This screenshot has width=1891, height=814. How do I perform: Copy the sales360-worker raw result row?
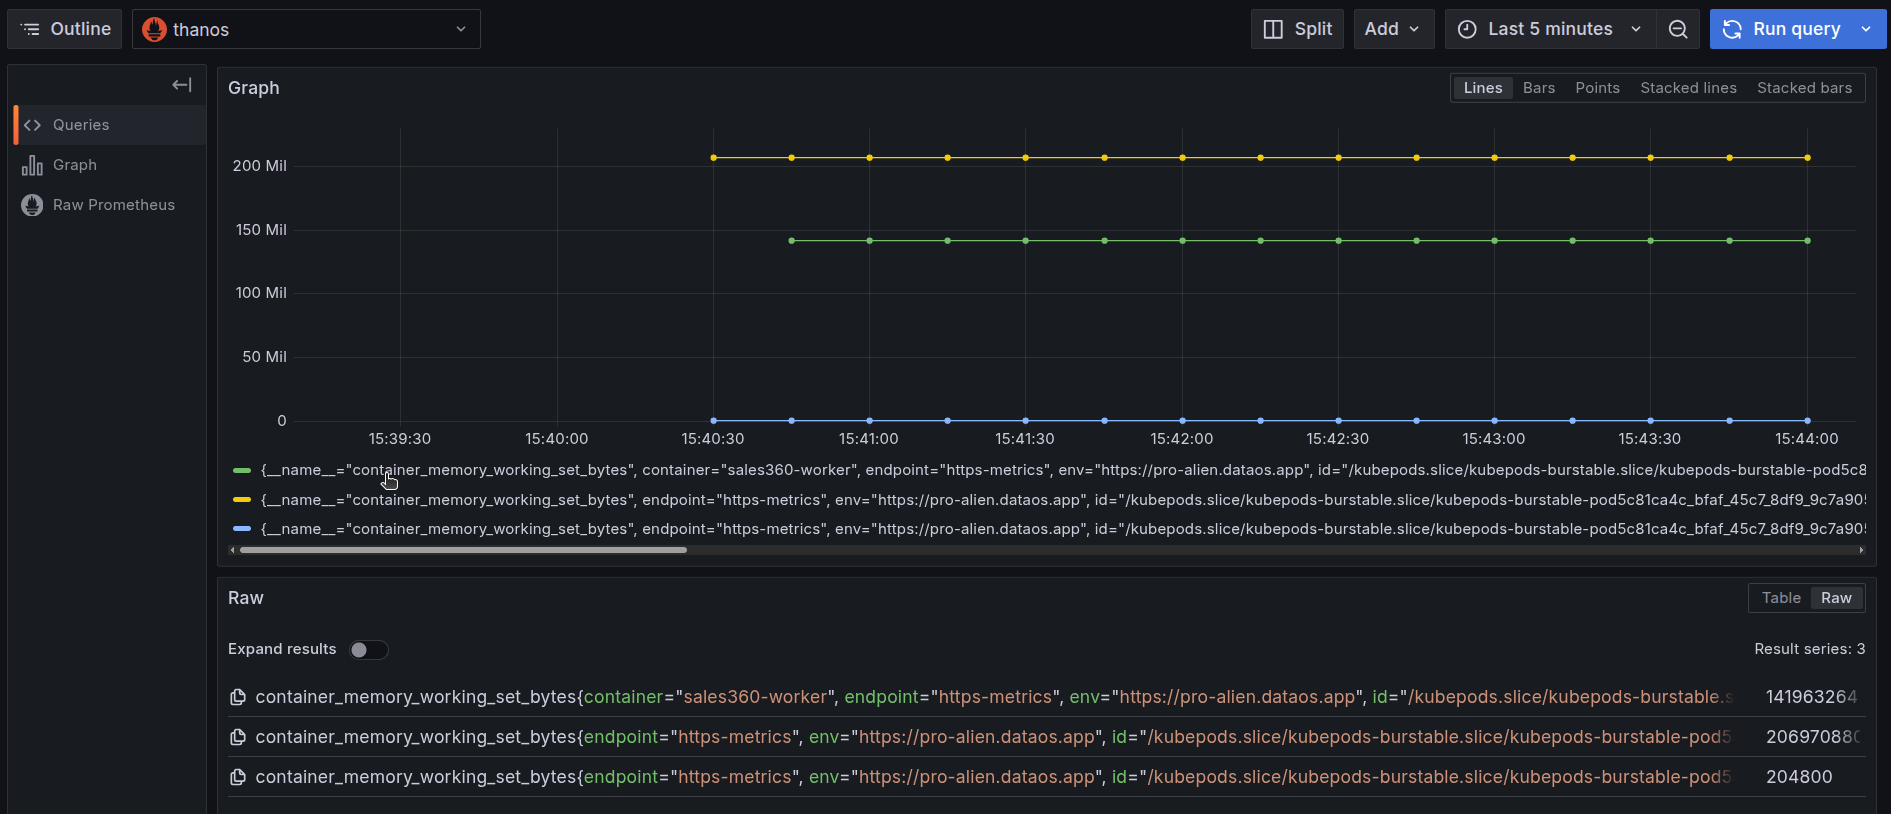[238, 697]
